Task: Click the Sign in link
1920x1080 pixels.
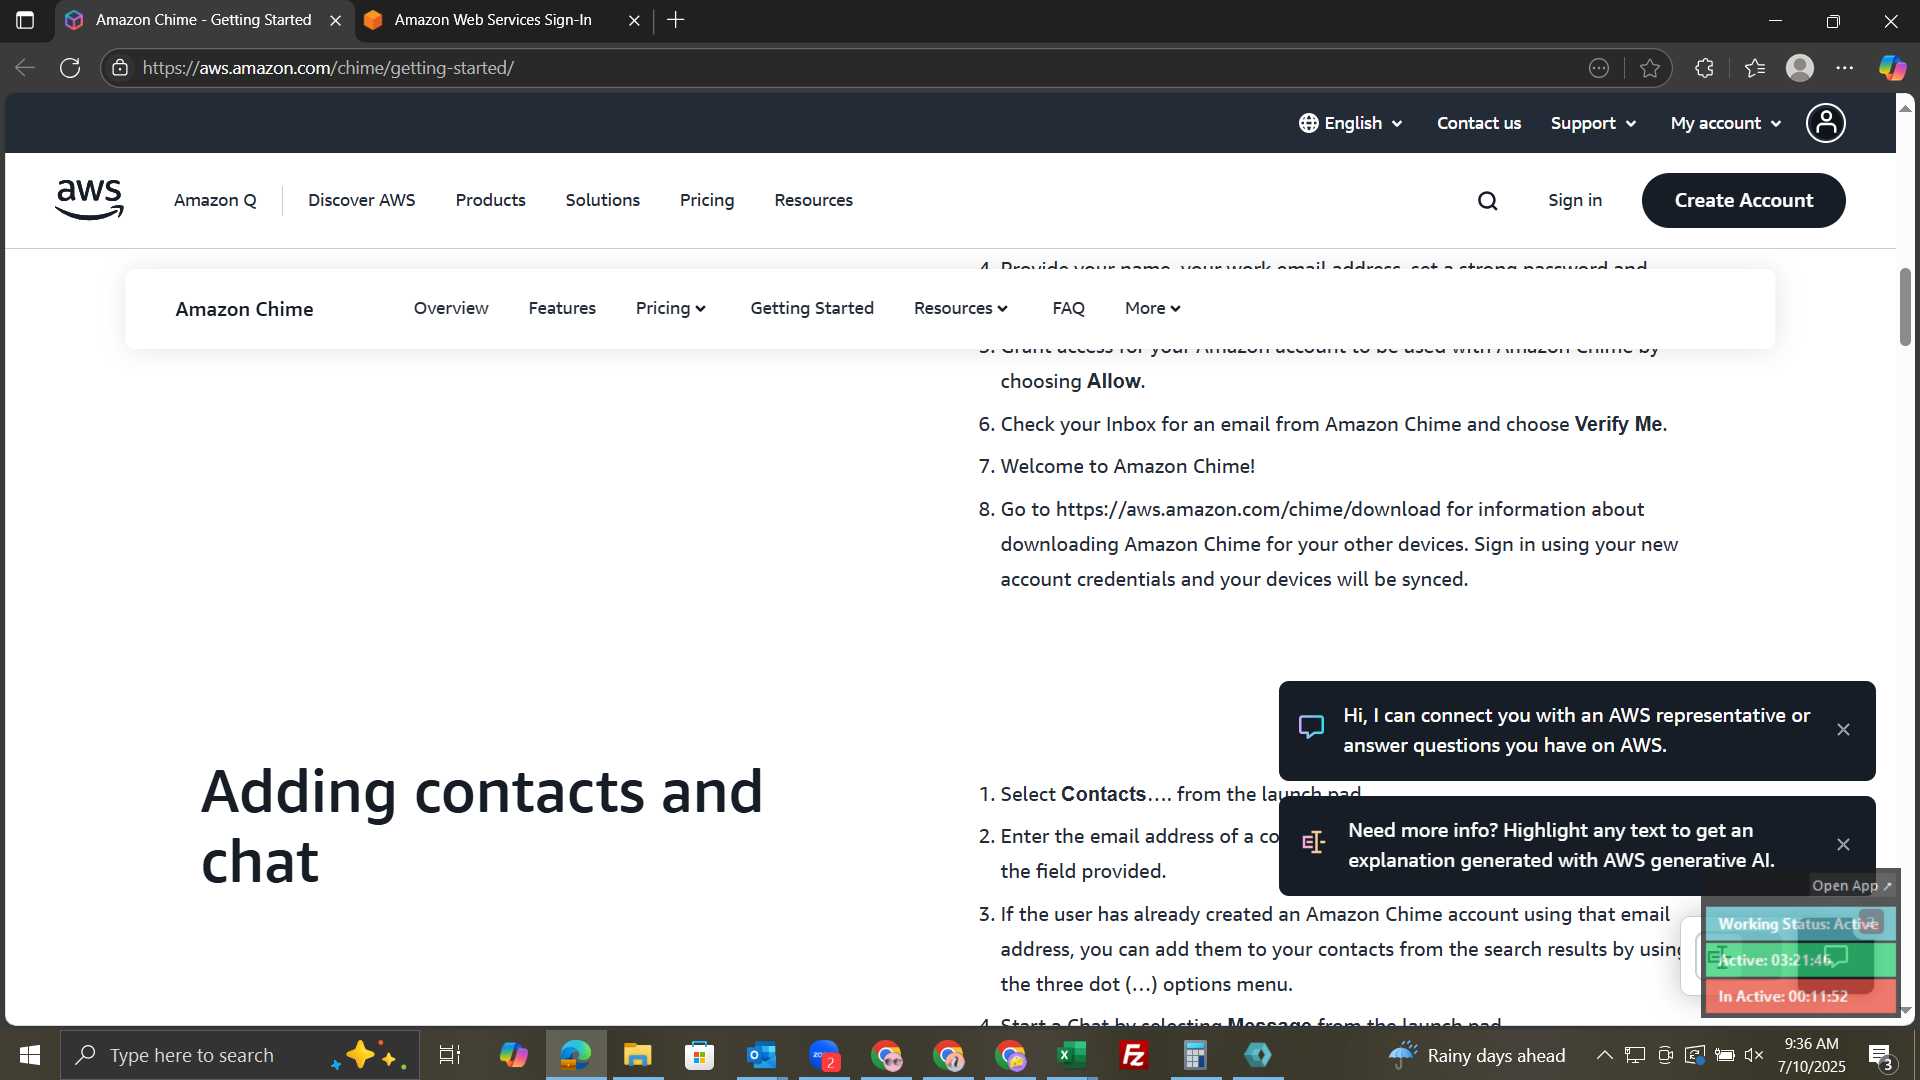Action: coord(1575,200)
